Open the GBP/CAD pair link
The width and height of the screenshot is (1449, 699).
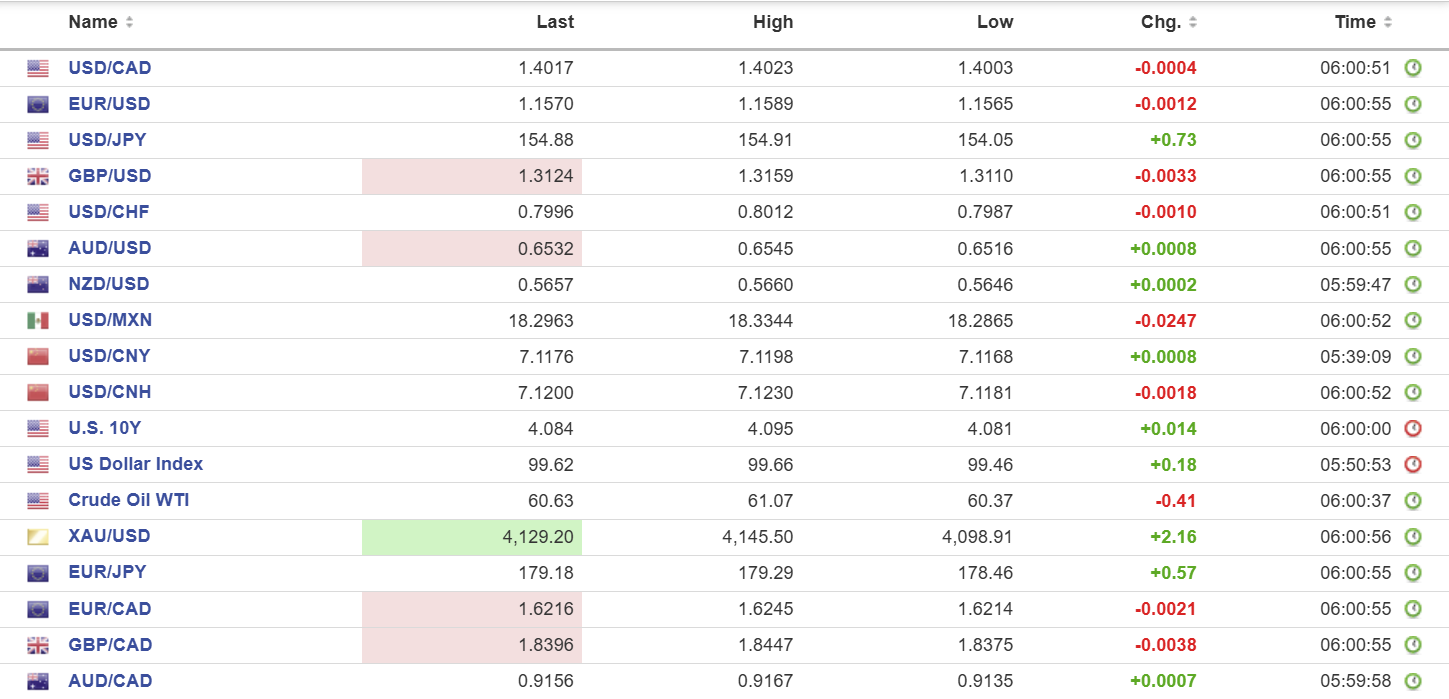pos(110,645)
